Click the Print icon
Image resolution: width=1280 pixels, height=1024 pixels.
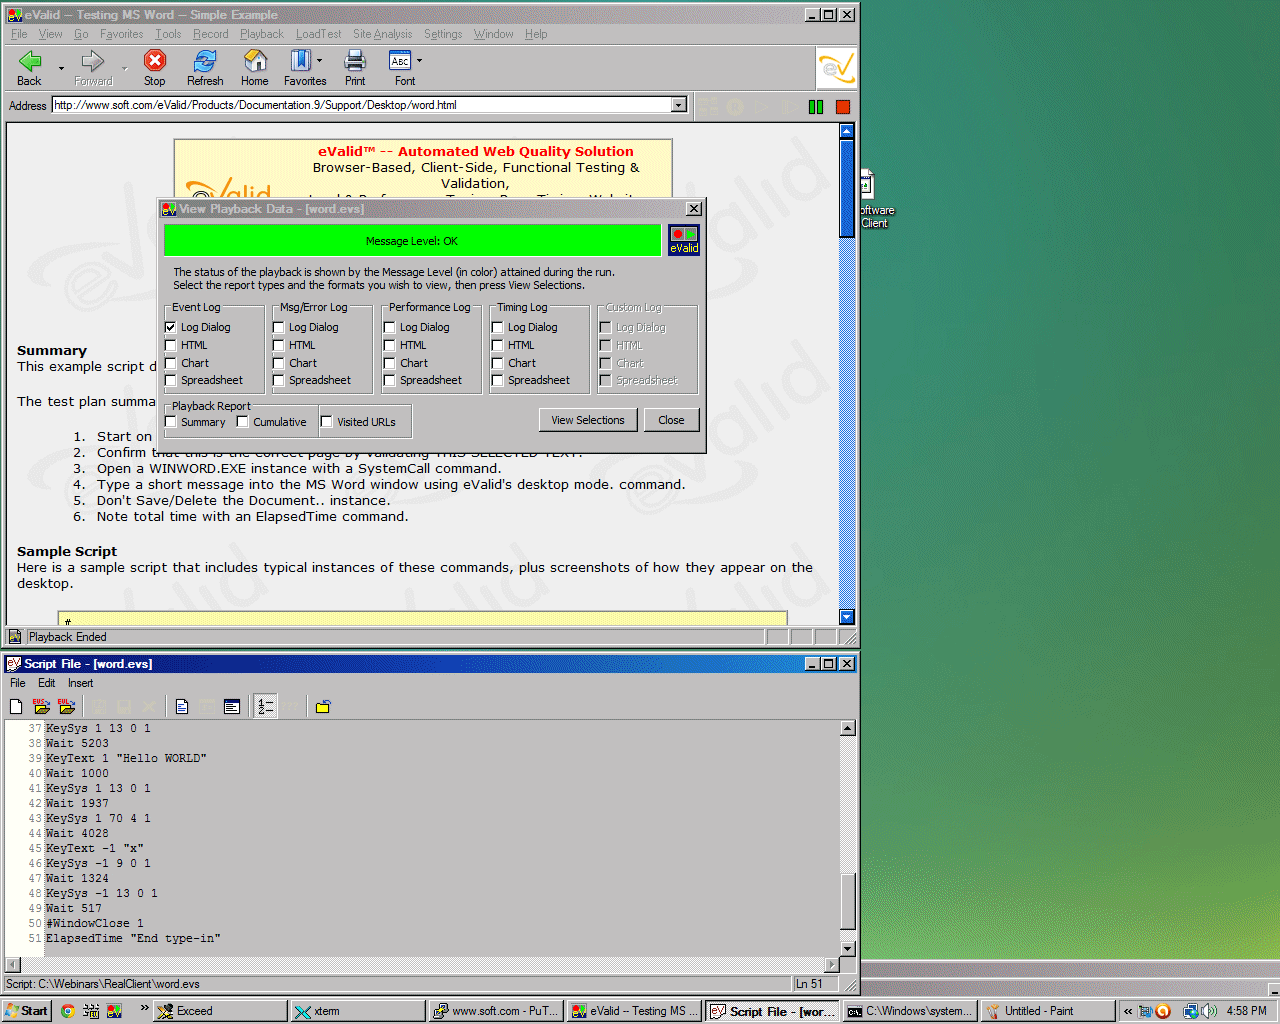[355, 61]
